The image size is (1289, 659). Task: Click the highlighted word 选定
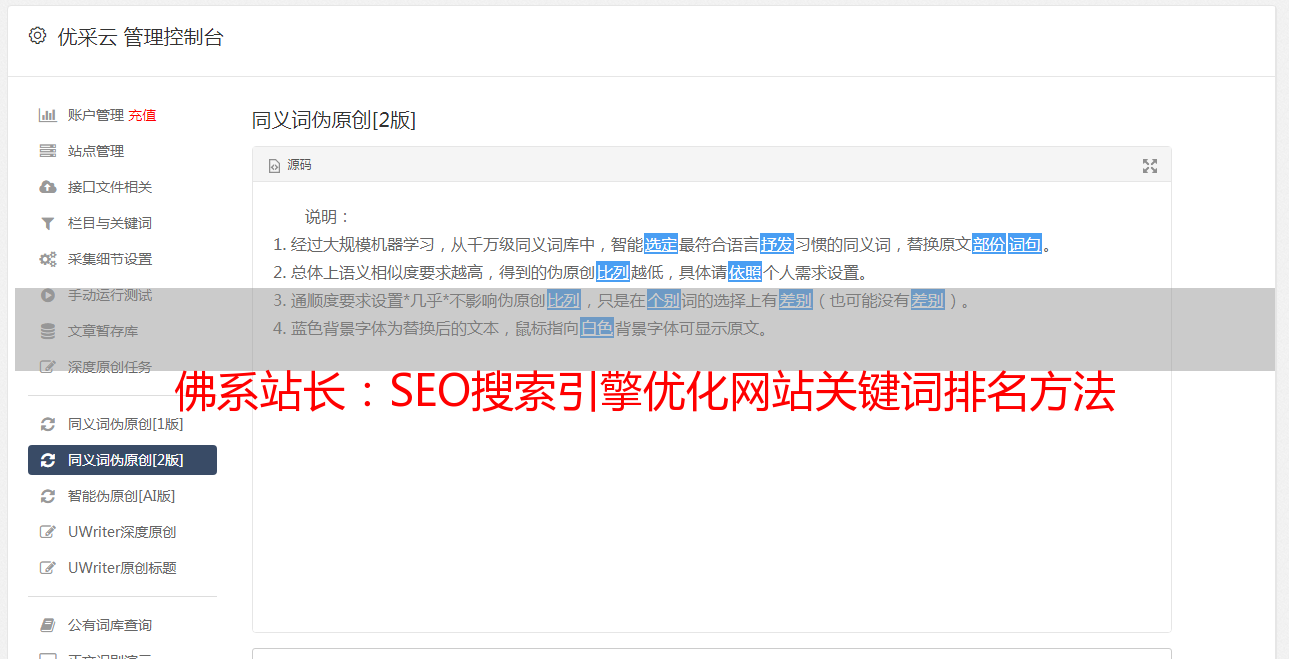(x=661, y=244)
